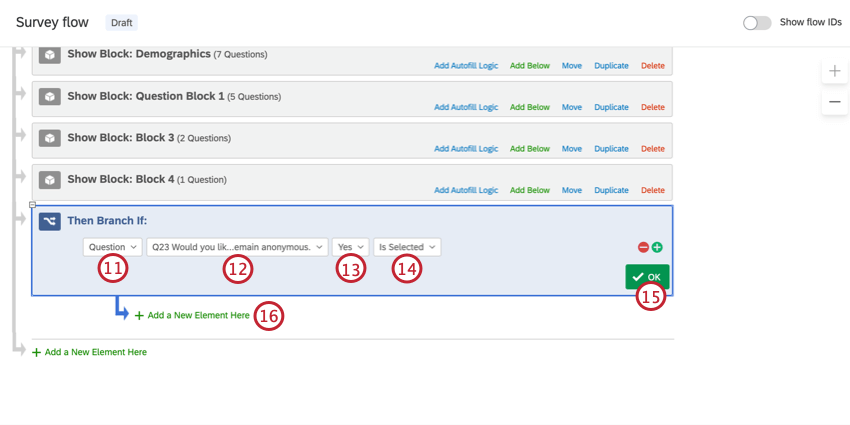
Task: Open the Is Selected operator dropdown
Action: click(x=407, y=247)
